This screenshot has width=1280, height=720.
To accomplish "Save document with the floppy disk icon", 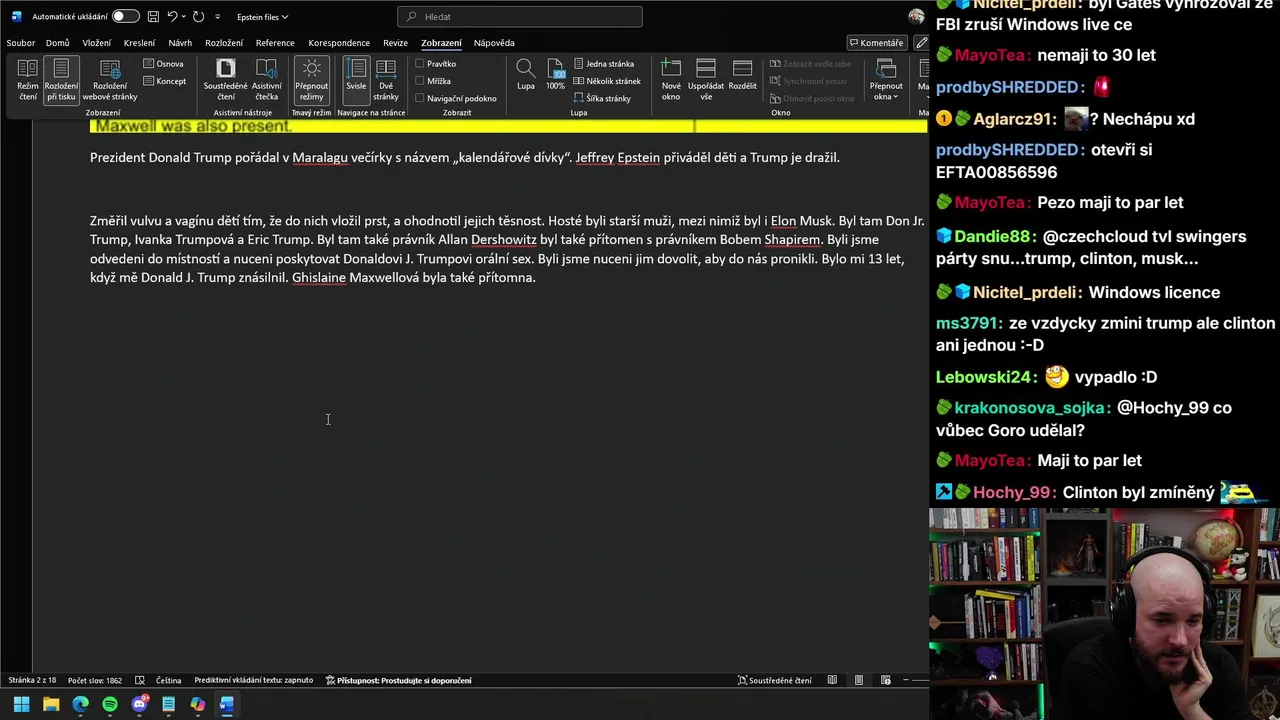I will tap(153, 17).
